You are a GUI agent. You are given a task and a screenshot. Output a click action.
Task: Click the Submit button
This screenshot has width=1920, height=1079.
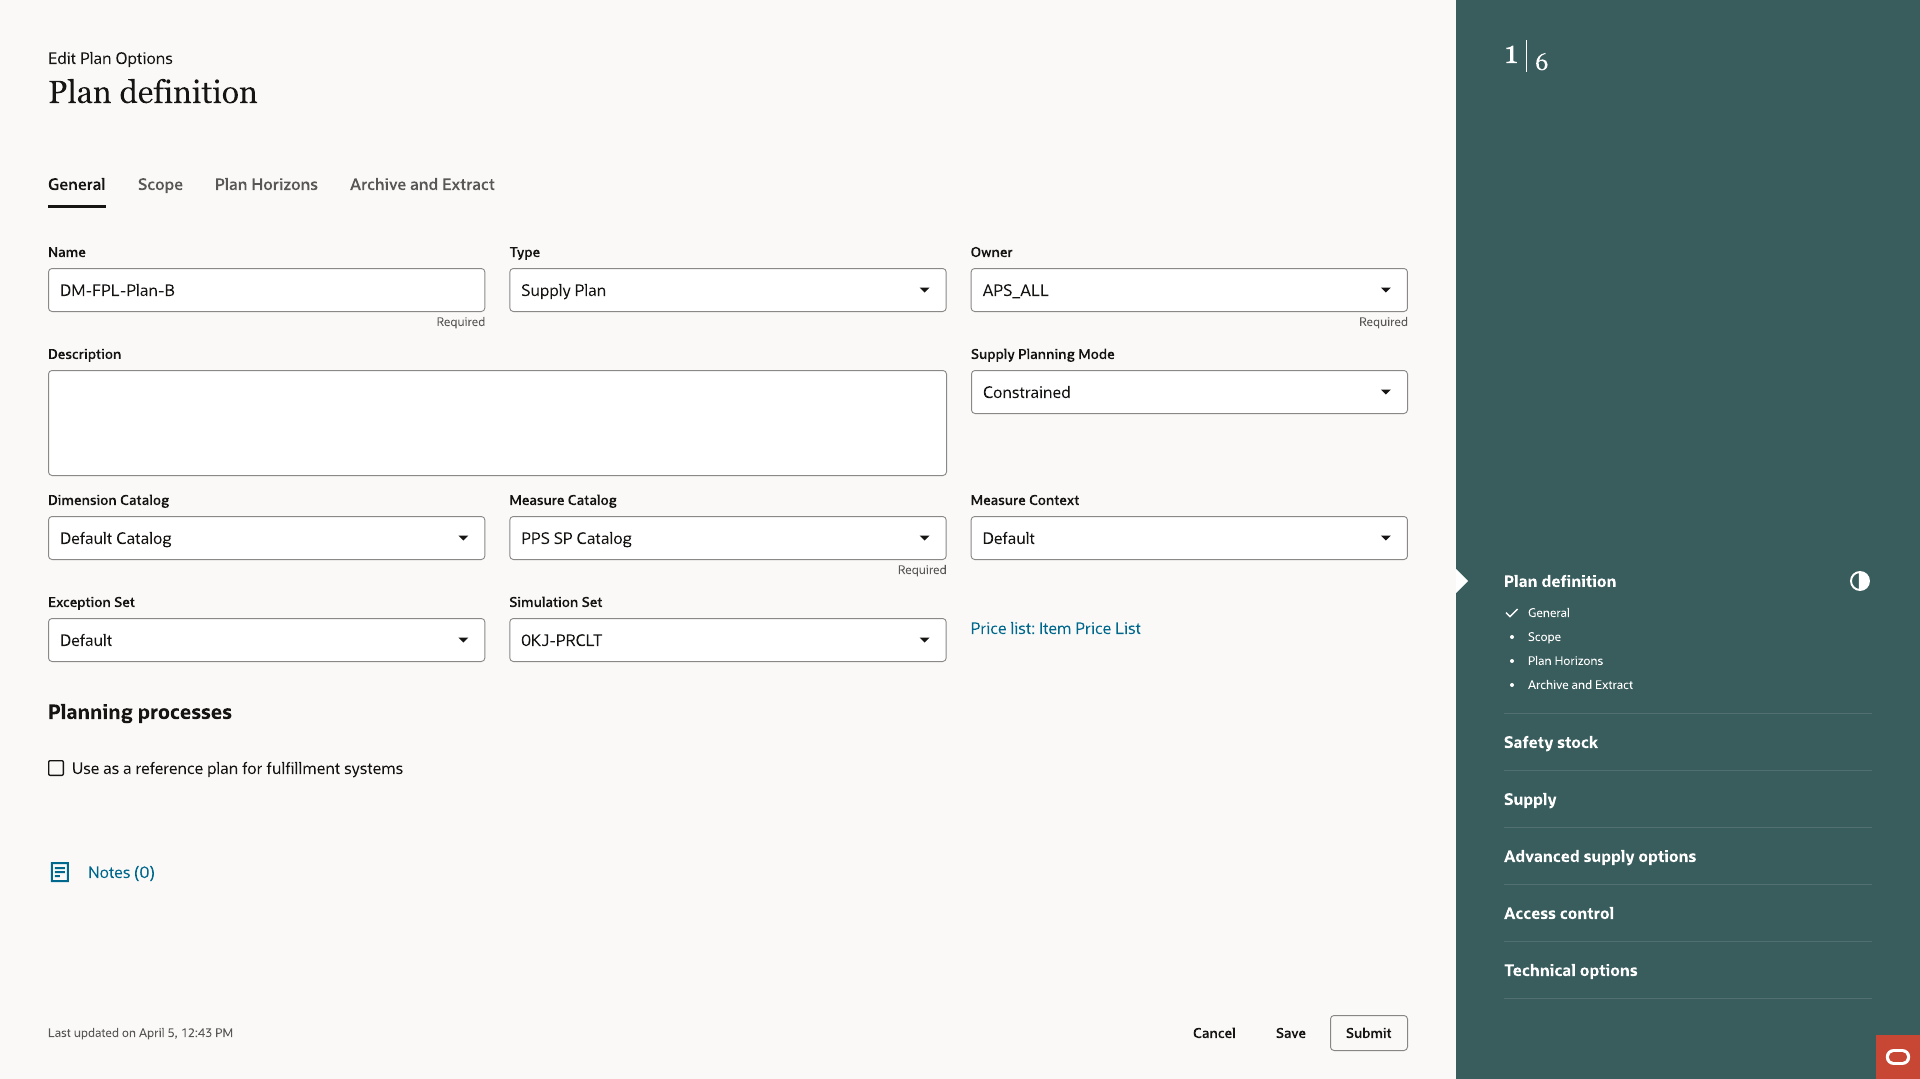click(x=1368, y=1033)
